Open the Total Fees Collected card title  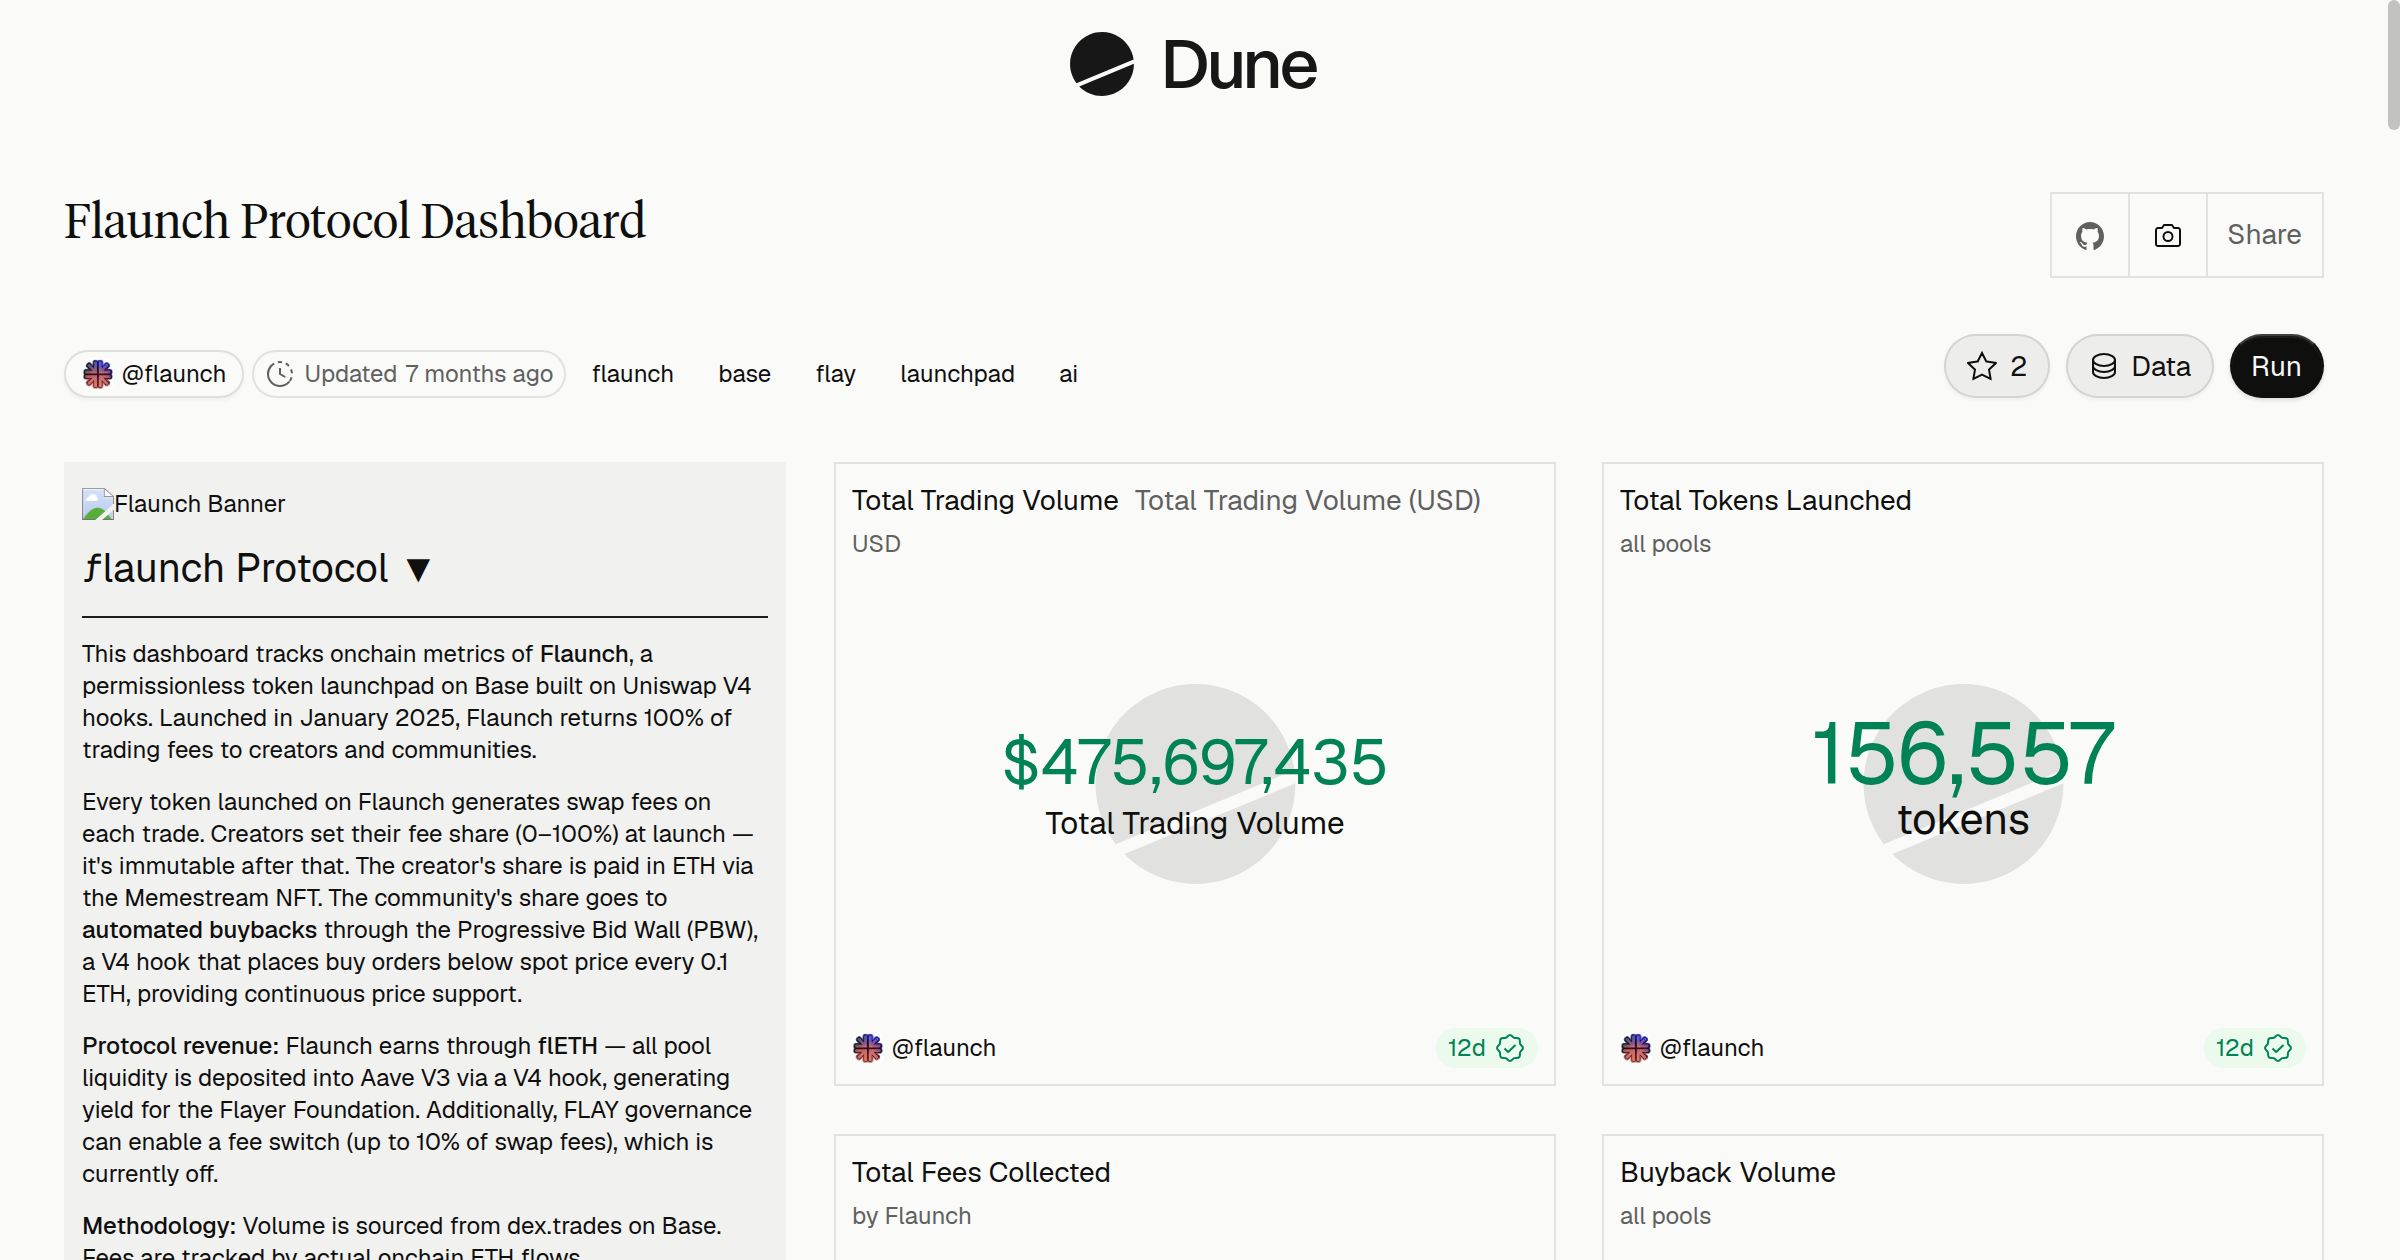coord(981,1172)
